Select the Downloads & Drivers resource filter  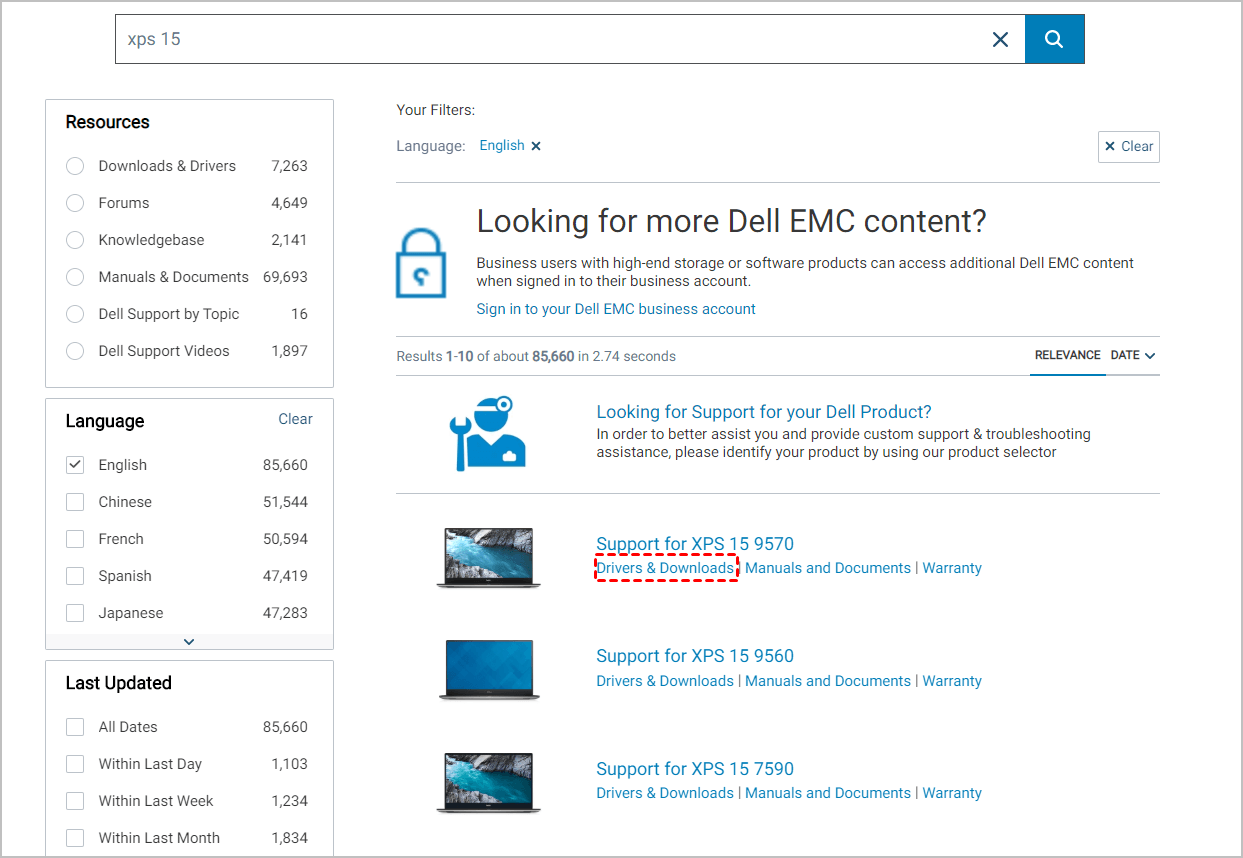click(74, 166)
